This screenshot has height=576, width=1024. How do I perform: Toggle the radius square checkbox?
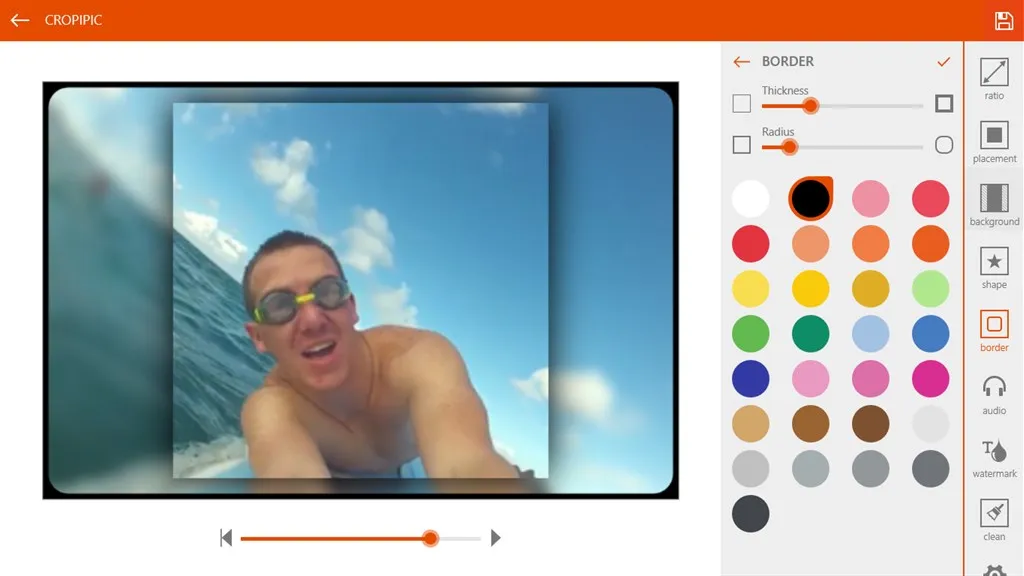click(x=741, y=145)
